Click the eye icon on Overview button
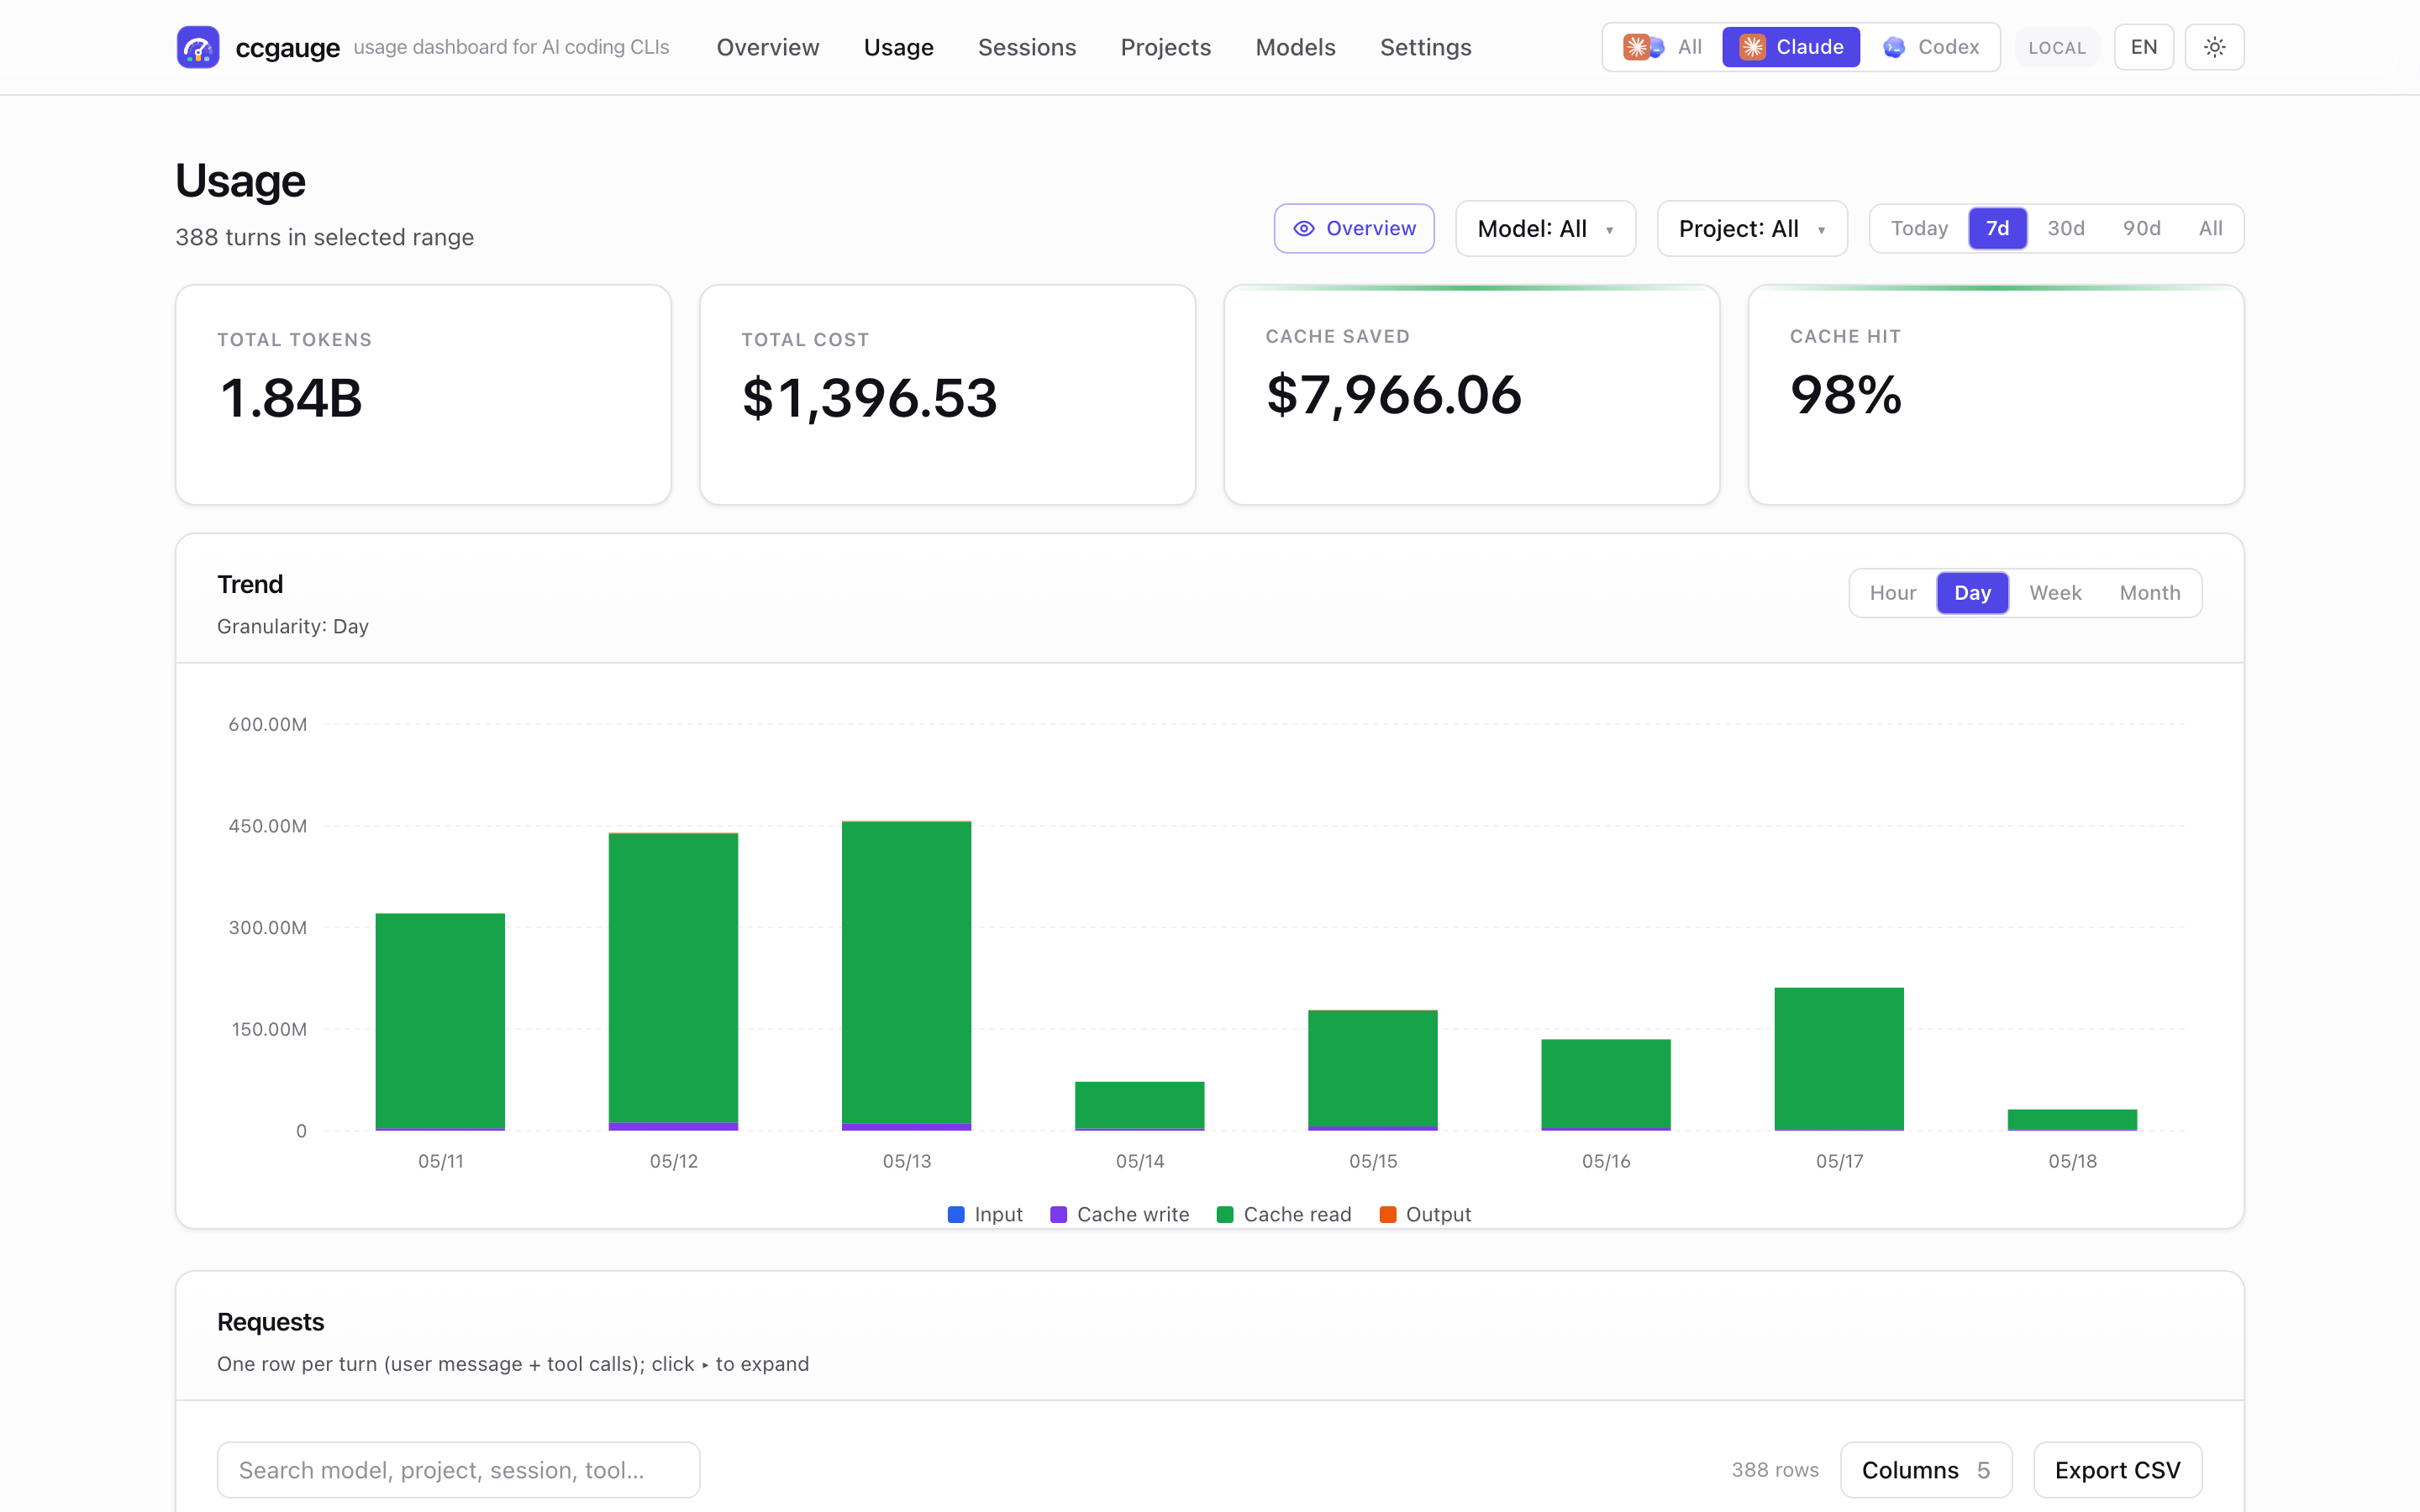 1303,229
